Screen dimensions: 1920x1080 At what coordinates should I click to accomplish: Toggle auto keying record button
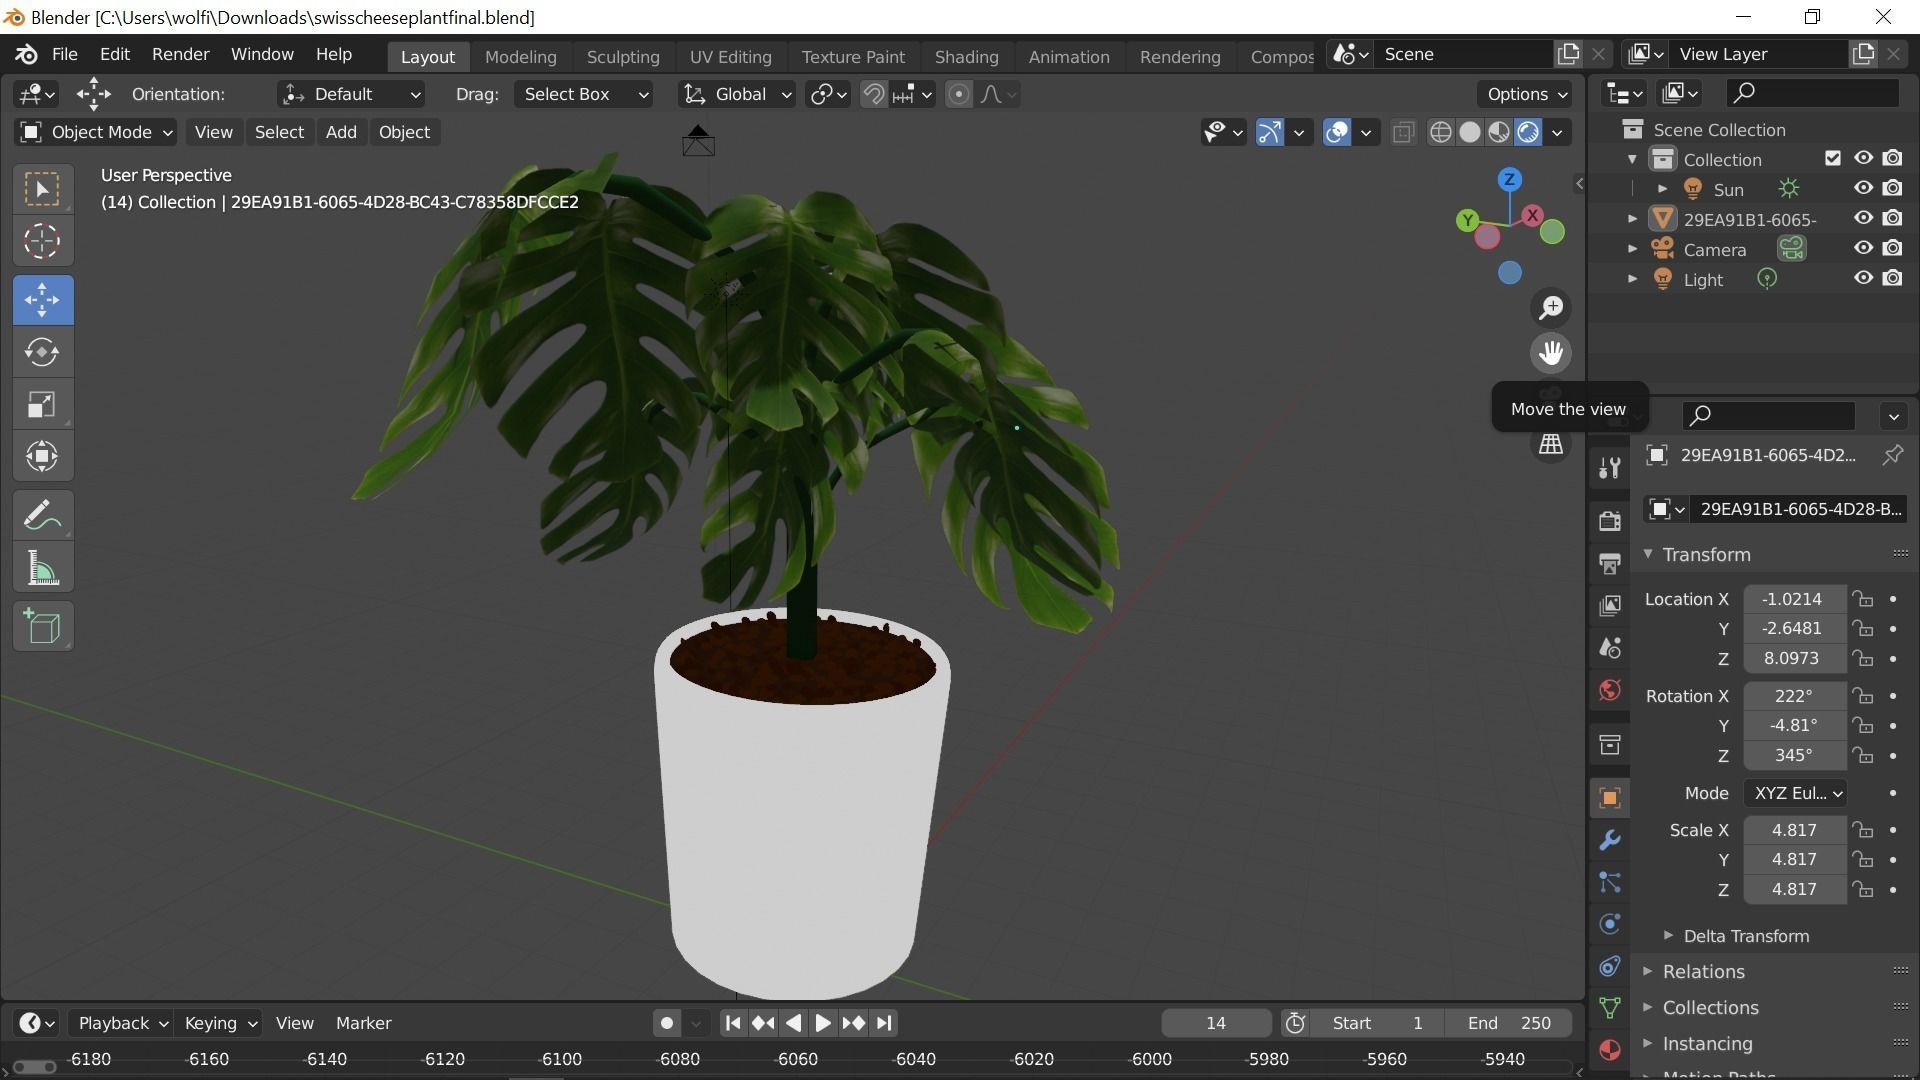coord(667,1023)
